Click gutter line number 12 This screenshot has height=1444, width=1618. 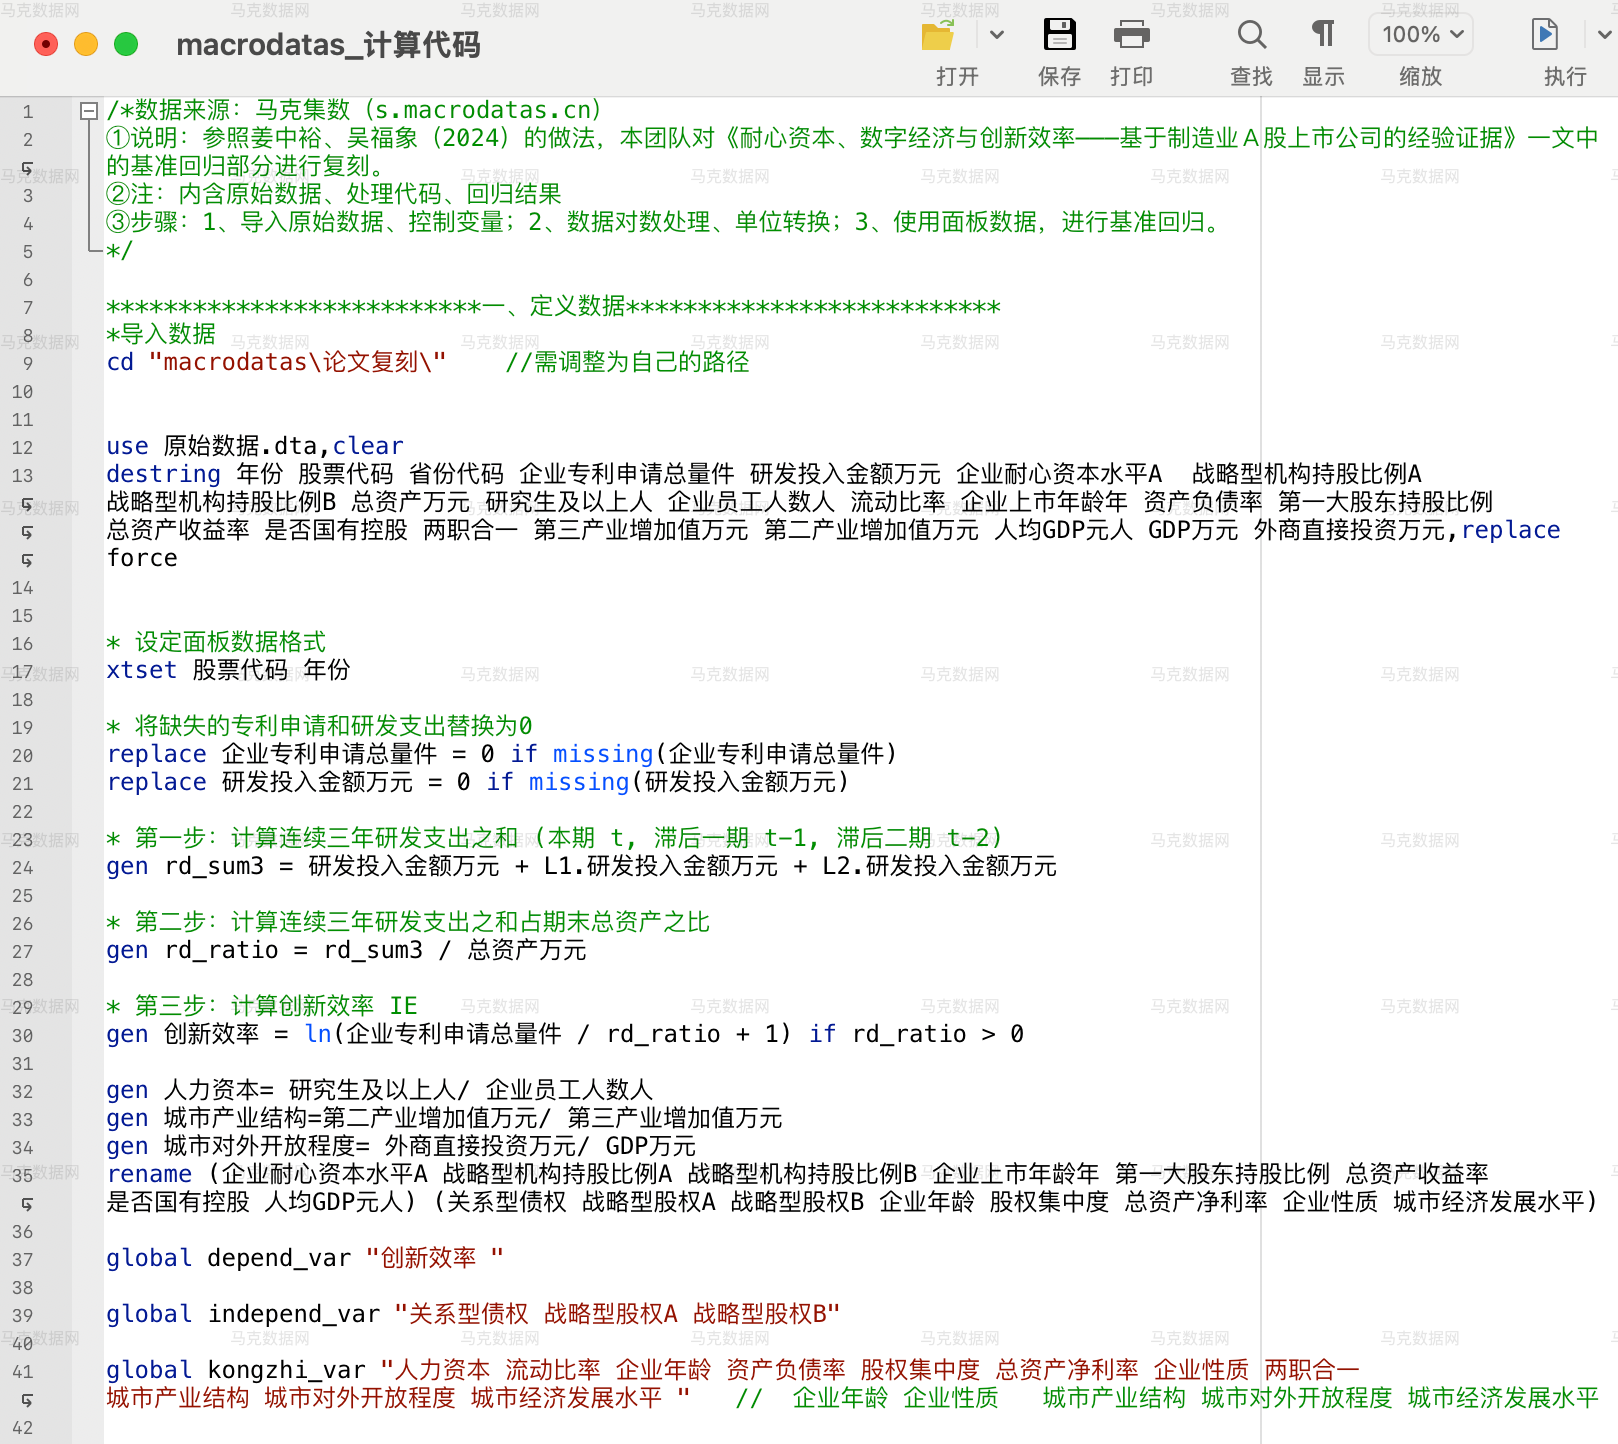coord(23,448)
